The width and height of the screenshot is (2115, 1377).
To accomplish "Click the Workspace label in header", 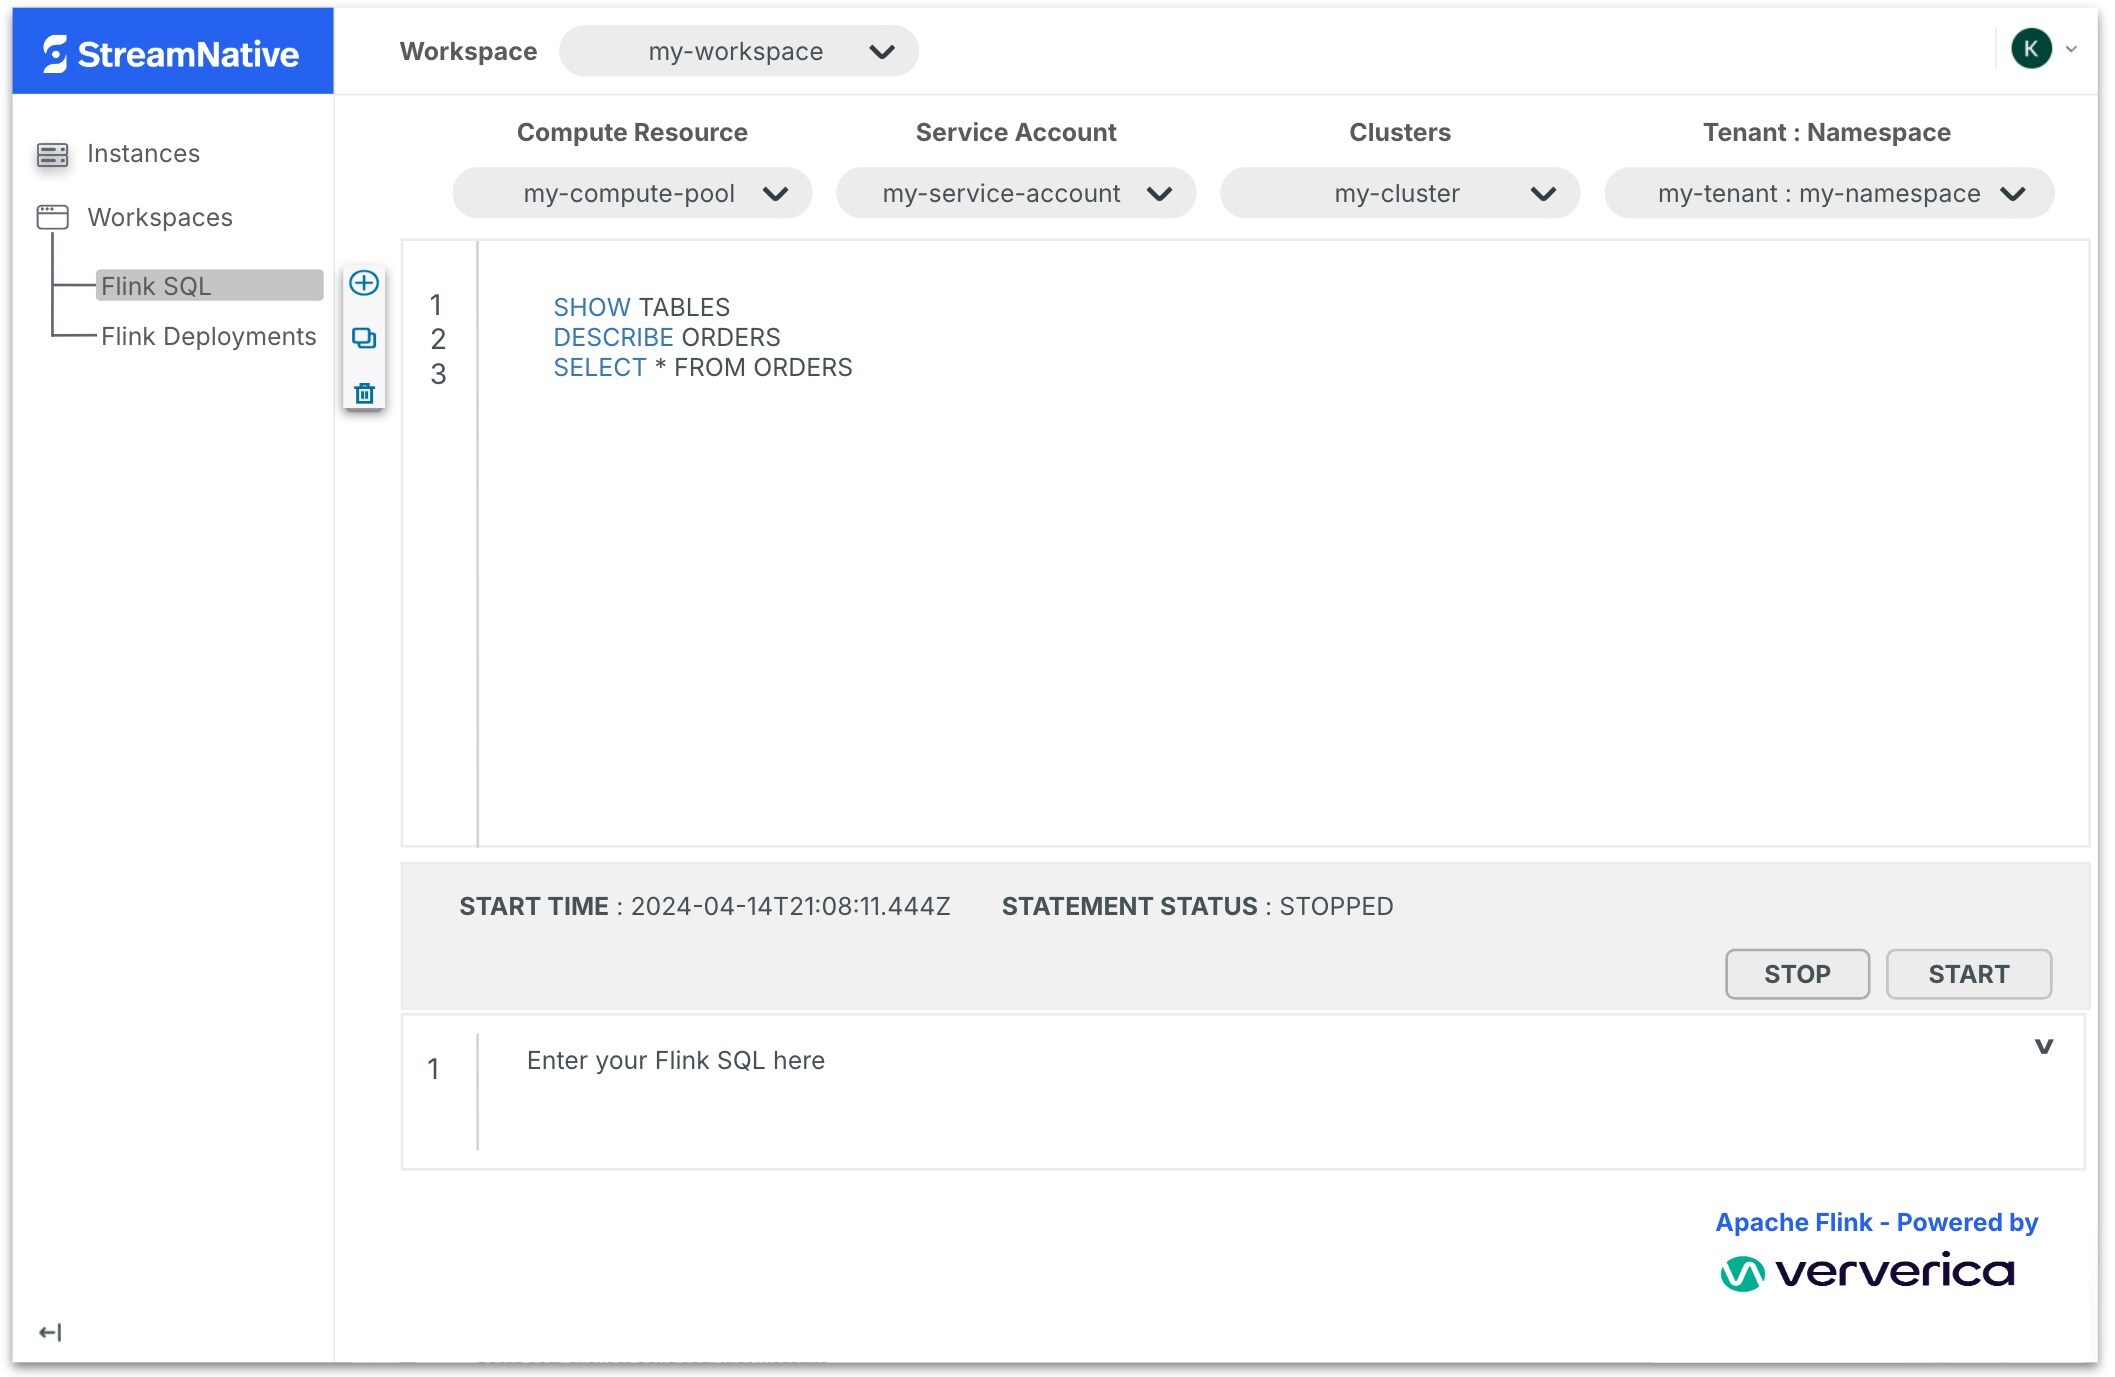I will (468, 51).
